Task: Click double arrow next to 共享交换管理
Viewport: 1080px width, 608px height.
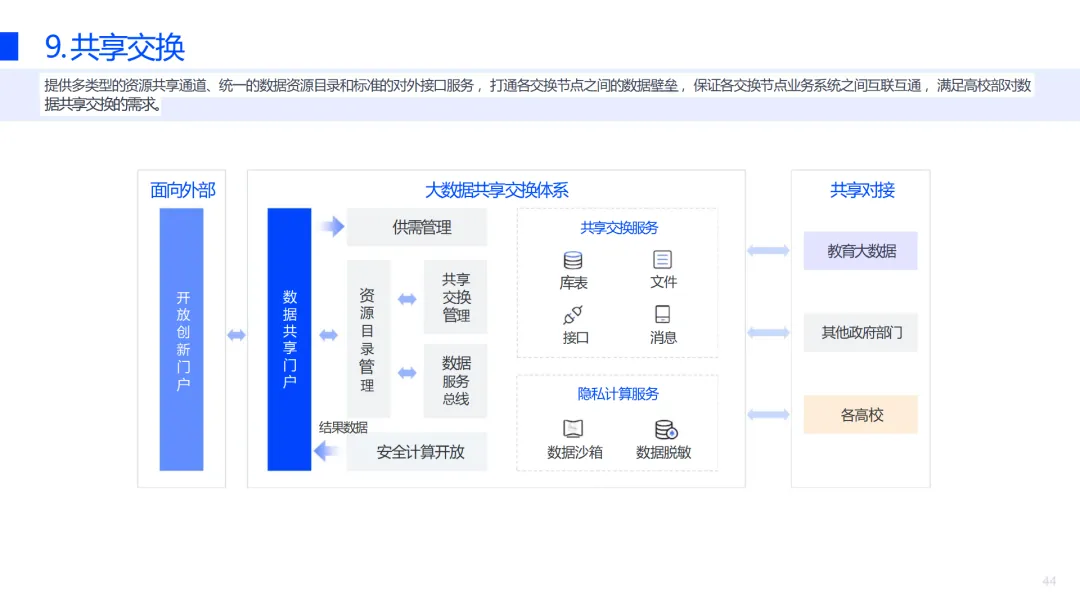Action: 407,299
